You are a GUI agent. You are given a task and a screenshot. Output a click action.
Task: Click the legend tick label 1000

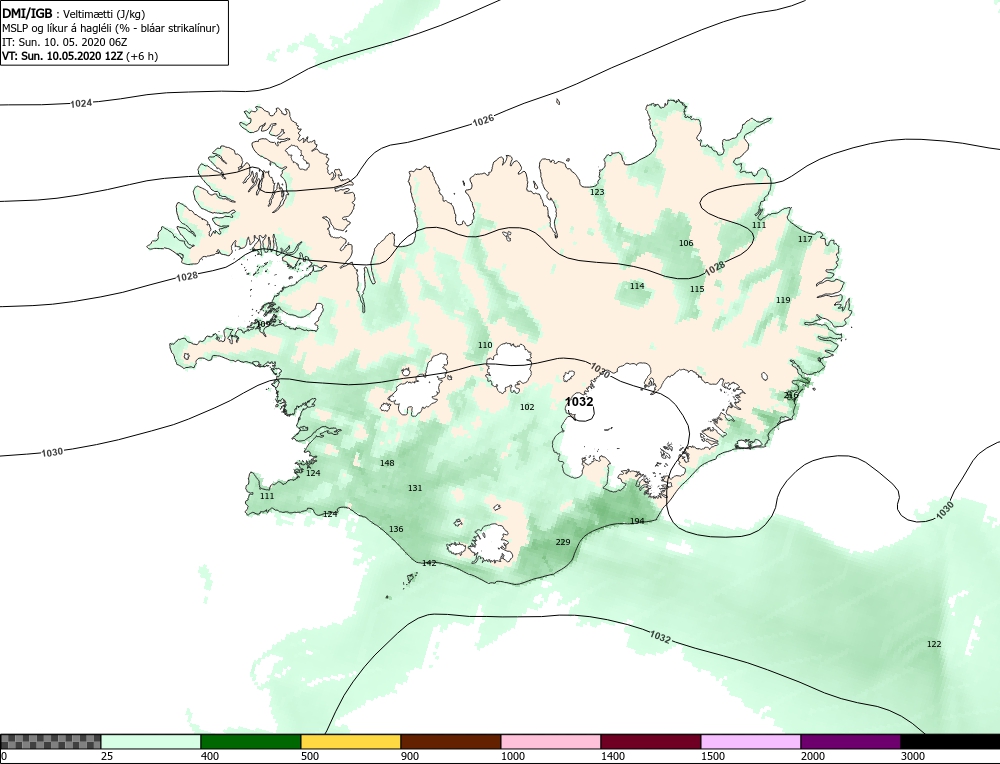click(513, 756)
